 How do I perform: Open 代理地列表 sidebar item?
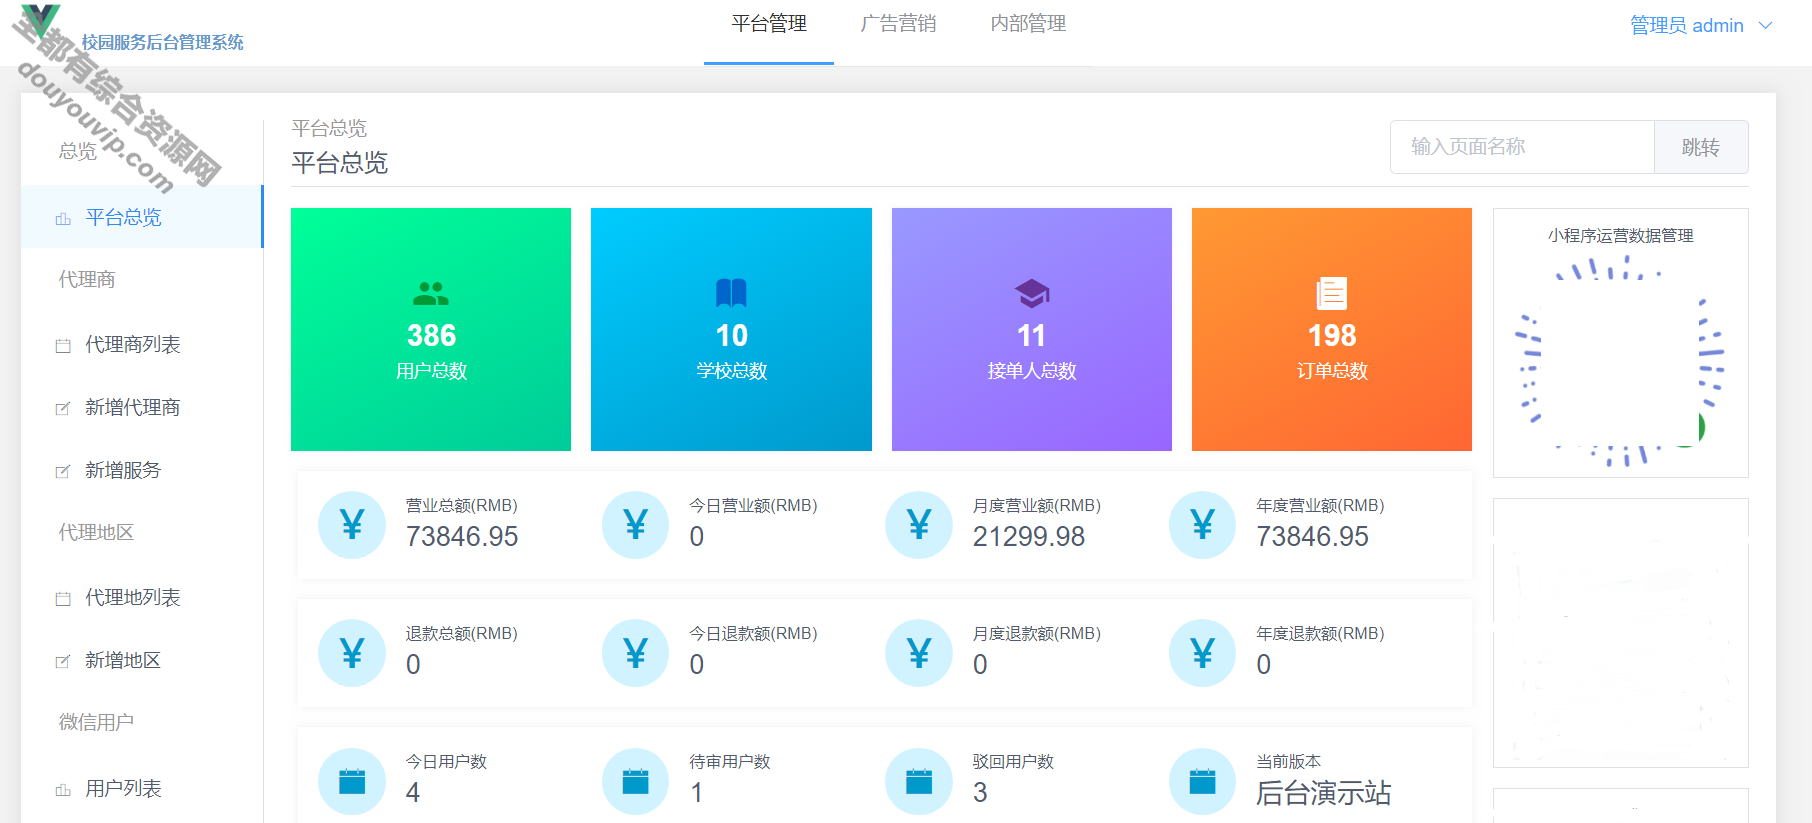click(142, 597)
